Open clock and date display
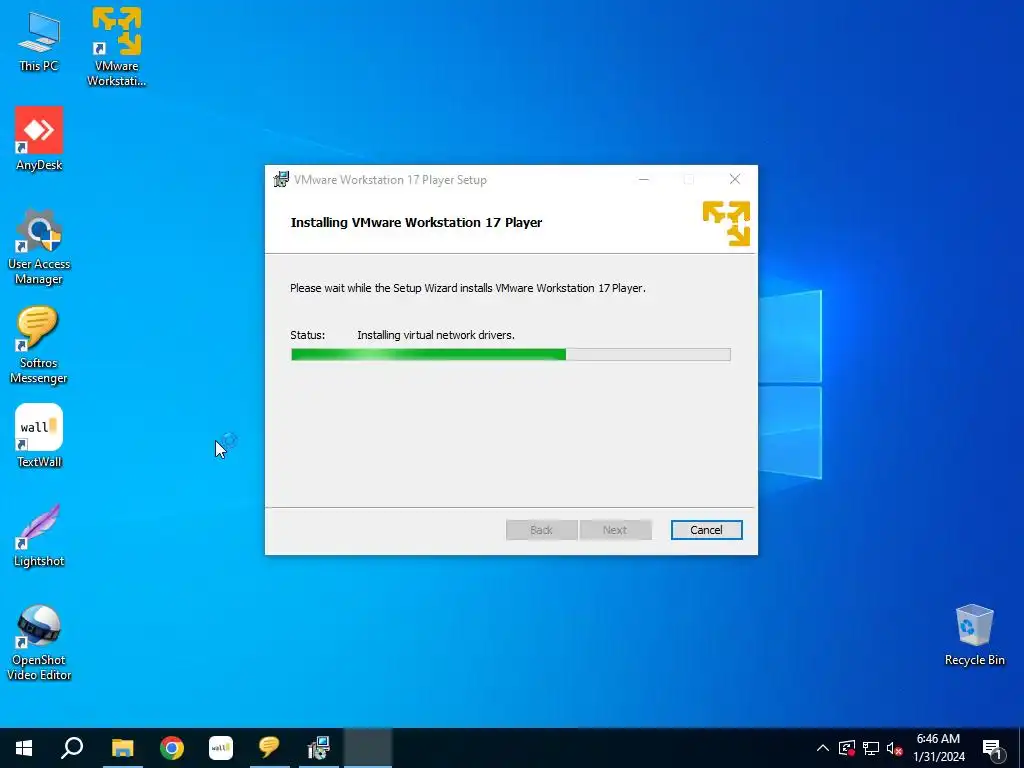Viewport: 1024px width, 768px height. pyautogui.click(x=938, y=748)
